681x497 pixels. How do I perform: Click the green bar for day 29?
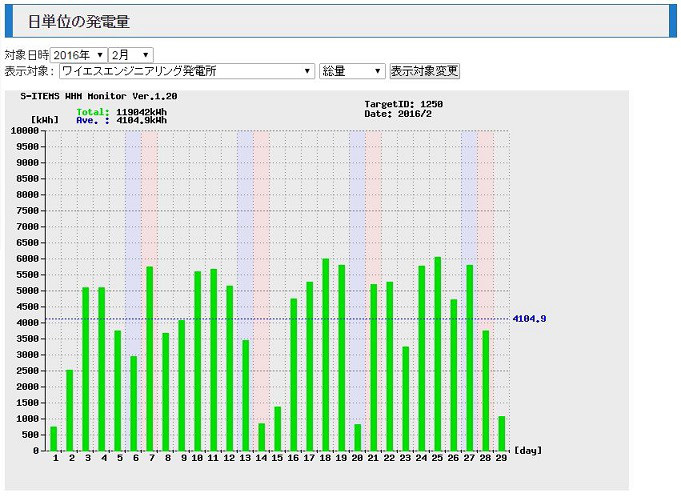click(x=502, y=434)
